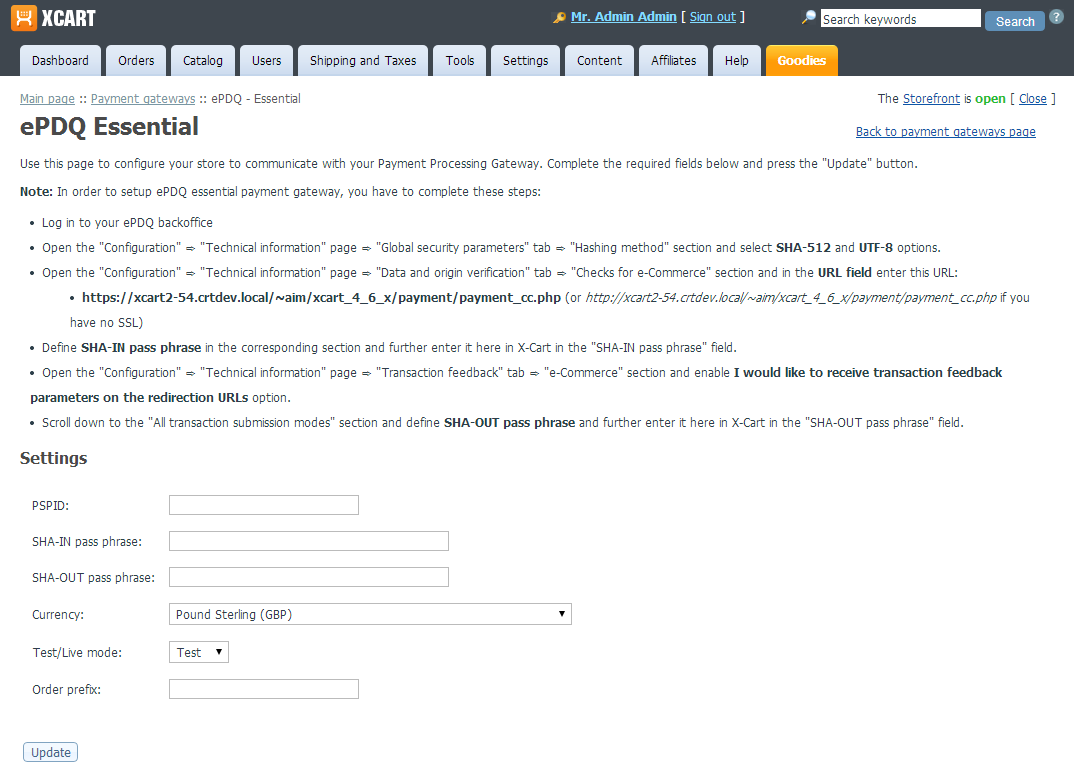Open the Storefront link

pos(931,99)
